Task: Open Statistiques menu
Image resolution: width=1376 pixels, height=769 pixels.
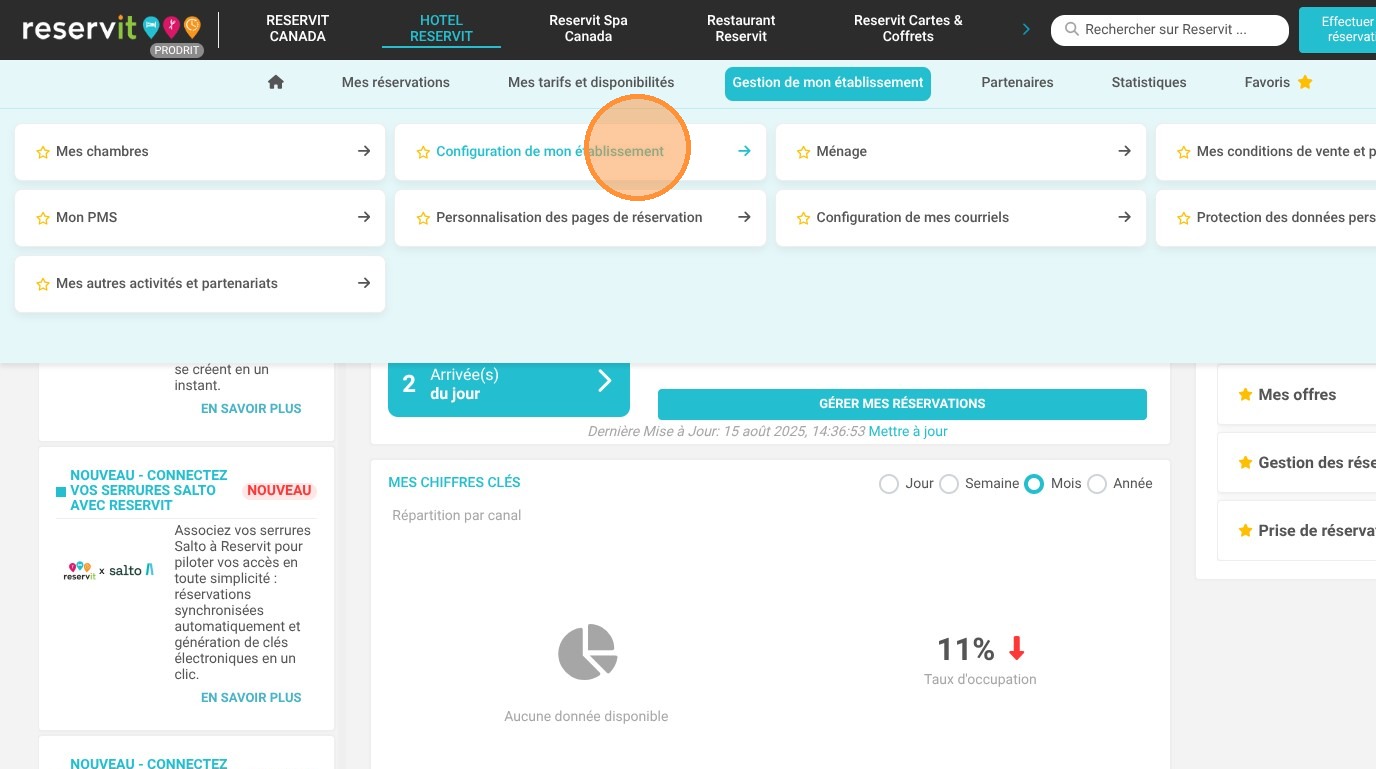Action: 1149,82
